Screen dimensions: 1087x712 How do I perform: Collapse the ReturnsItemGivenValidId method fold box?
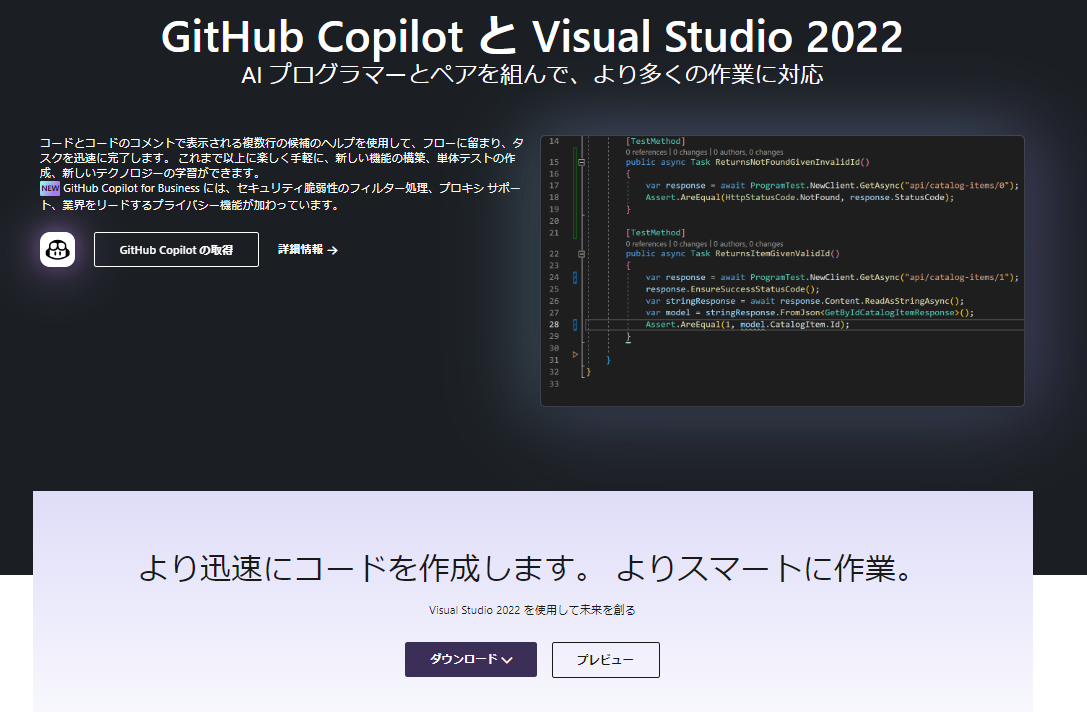point(581,253)
